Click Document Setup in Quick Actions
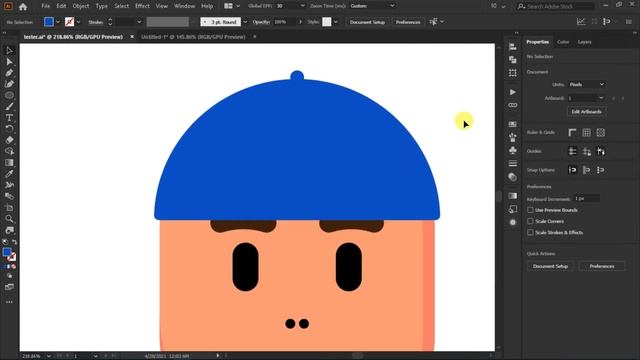This screenshot has width=640, height=360. tap(550, 266)
